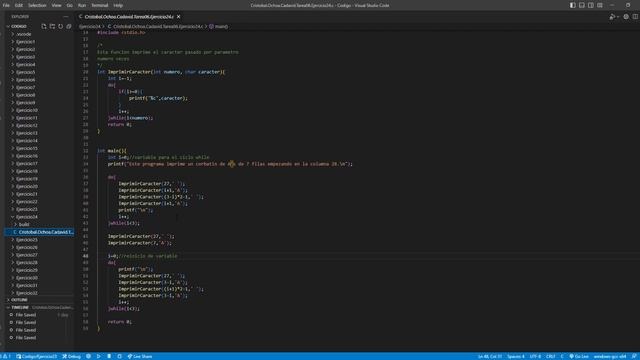Image resolution: width=640 pixels, height=360 pixels.
Task: Click the Run/Debug C file icon
Action: click(612, 17)
